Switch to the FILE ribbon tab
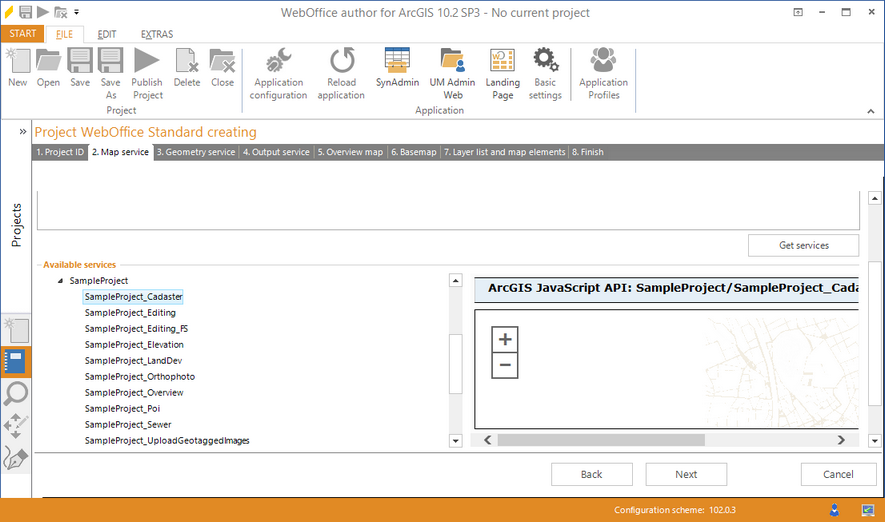 64,34
